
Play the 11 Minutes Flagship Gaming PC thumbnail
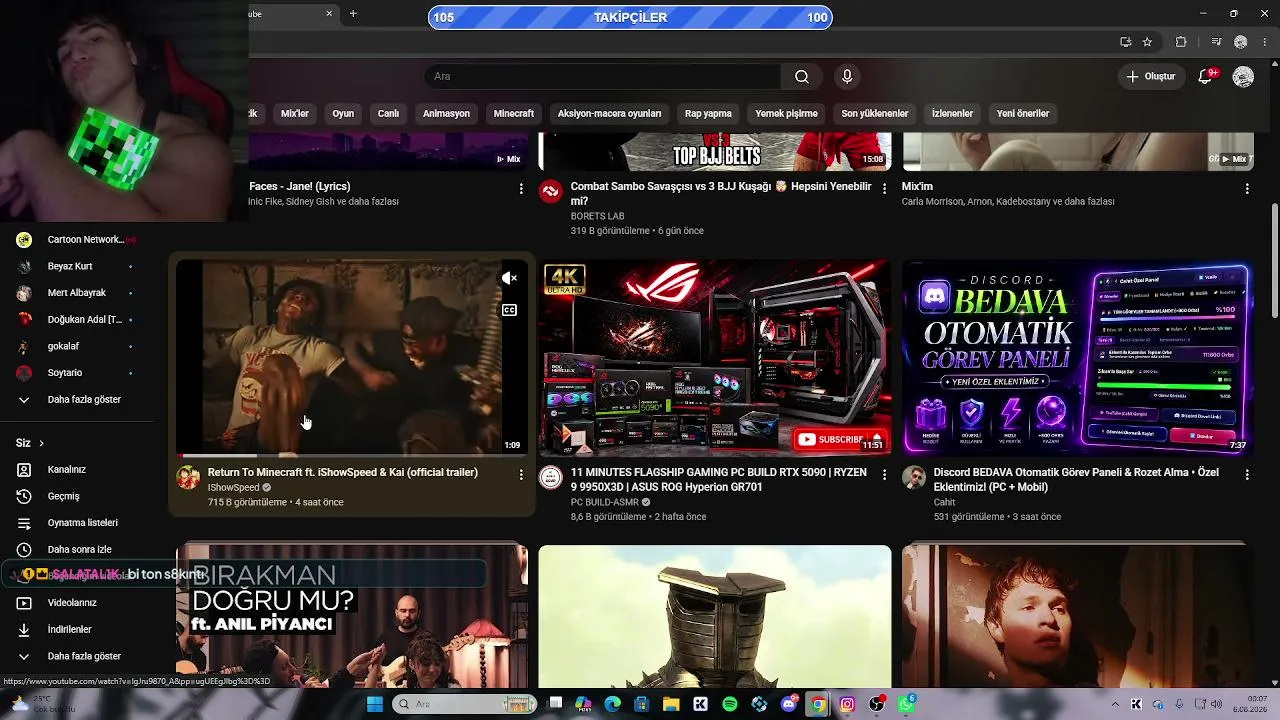[715, 358]
